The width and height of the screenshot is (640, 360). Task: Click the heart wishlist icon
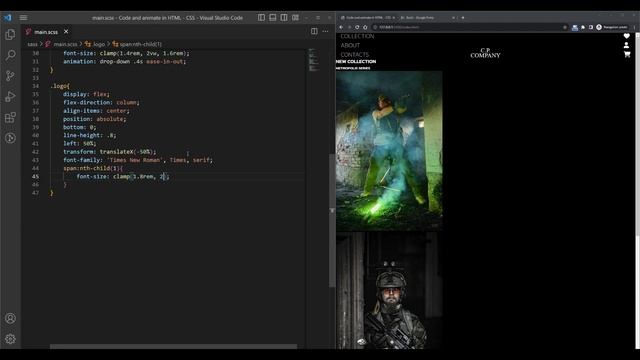point(627,36)
